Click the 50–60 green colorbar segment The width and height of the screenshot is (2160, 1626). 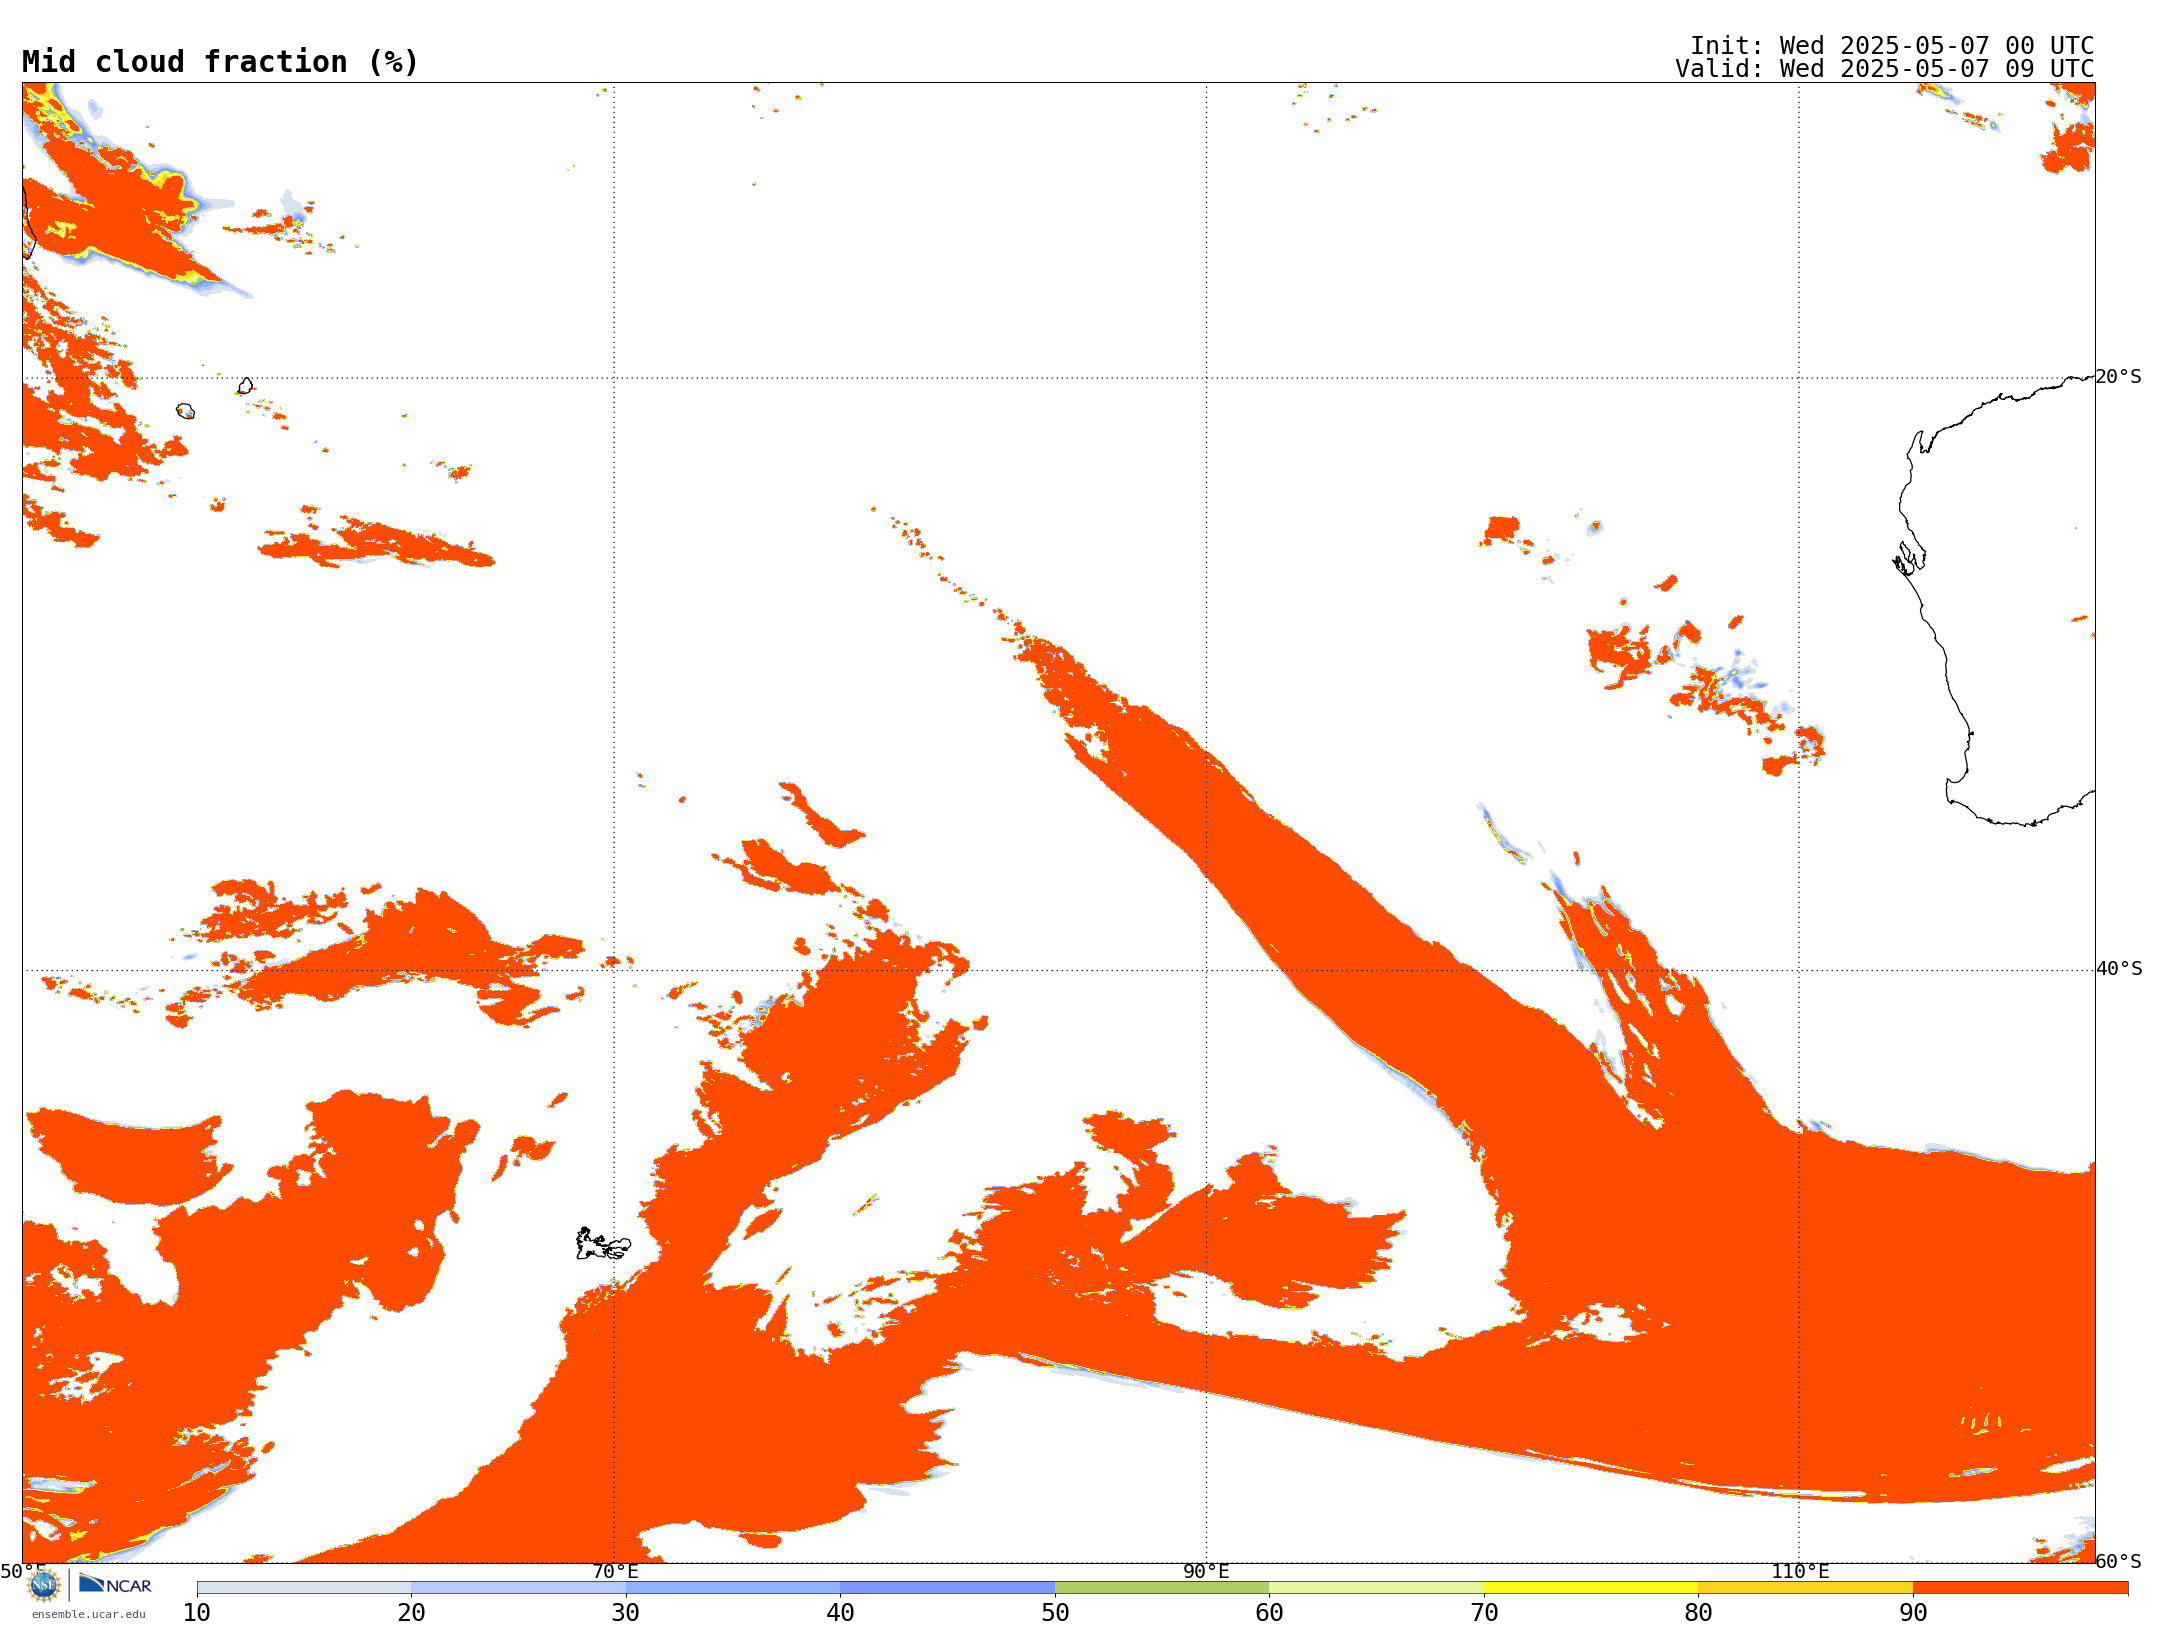click(1162, 1588)
